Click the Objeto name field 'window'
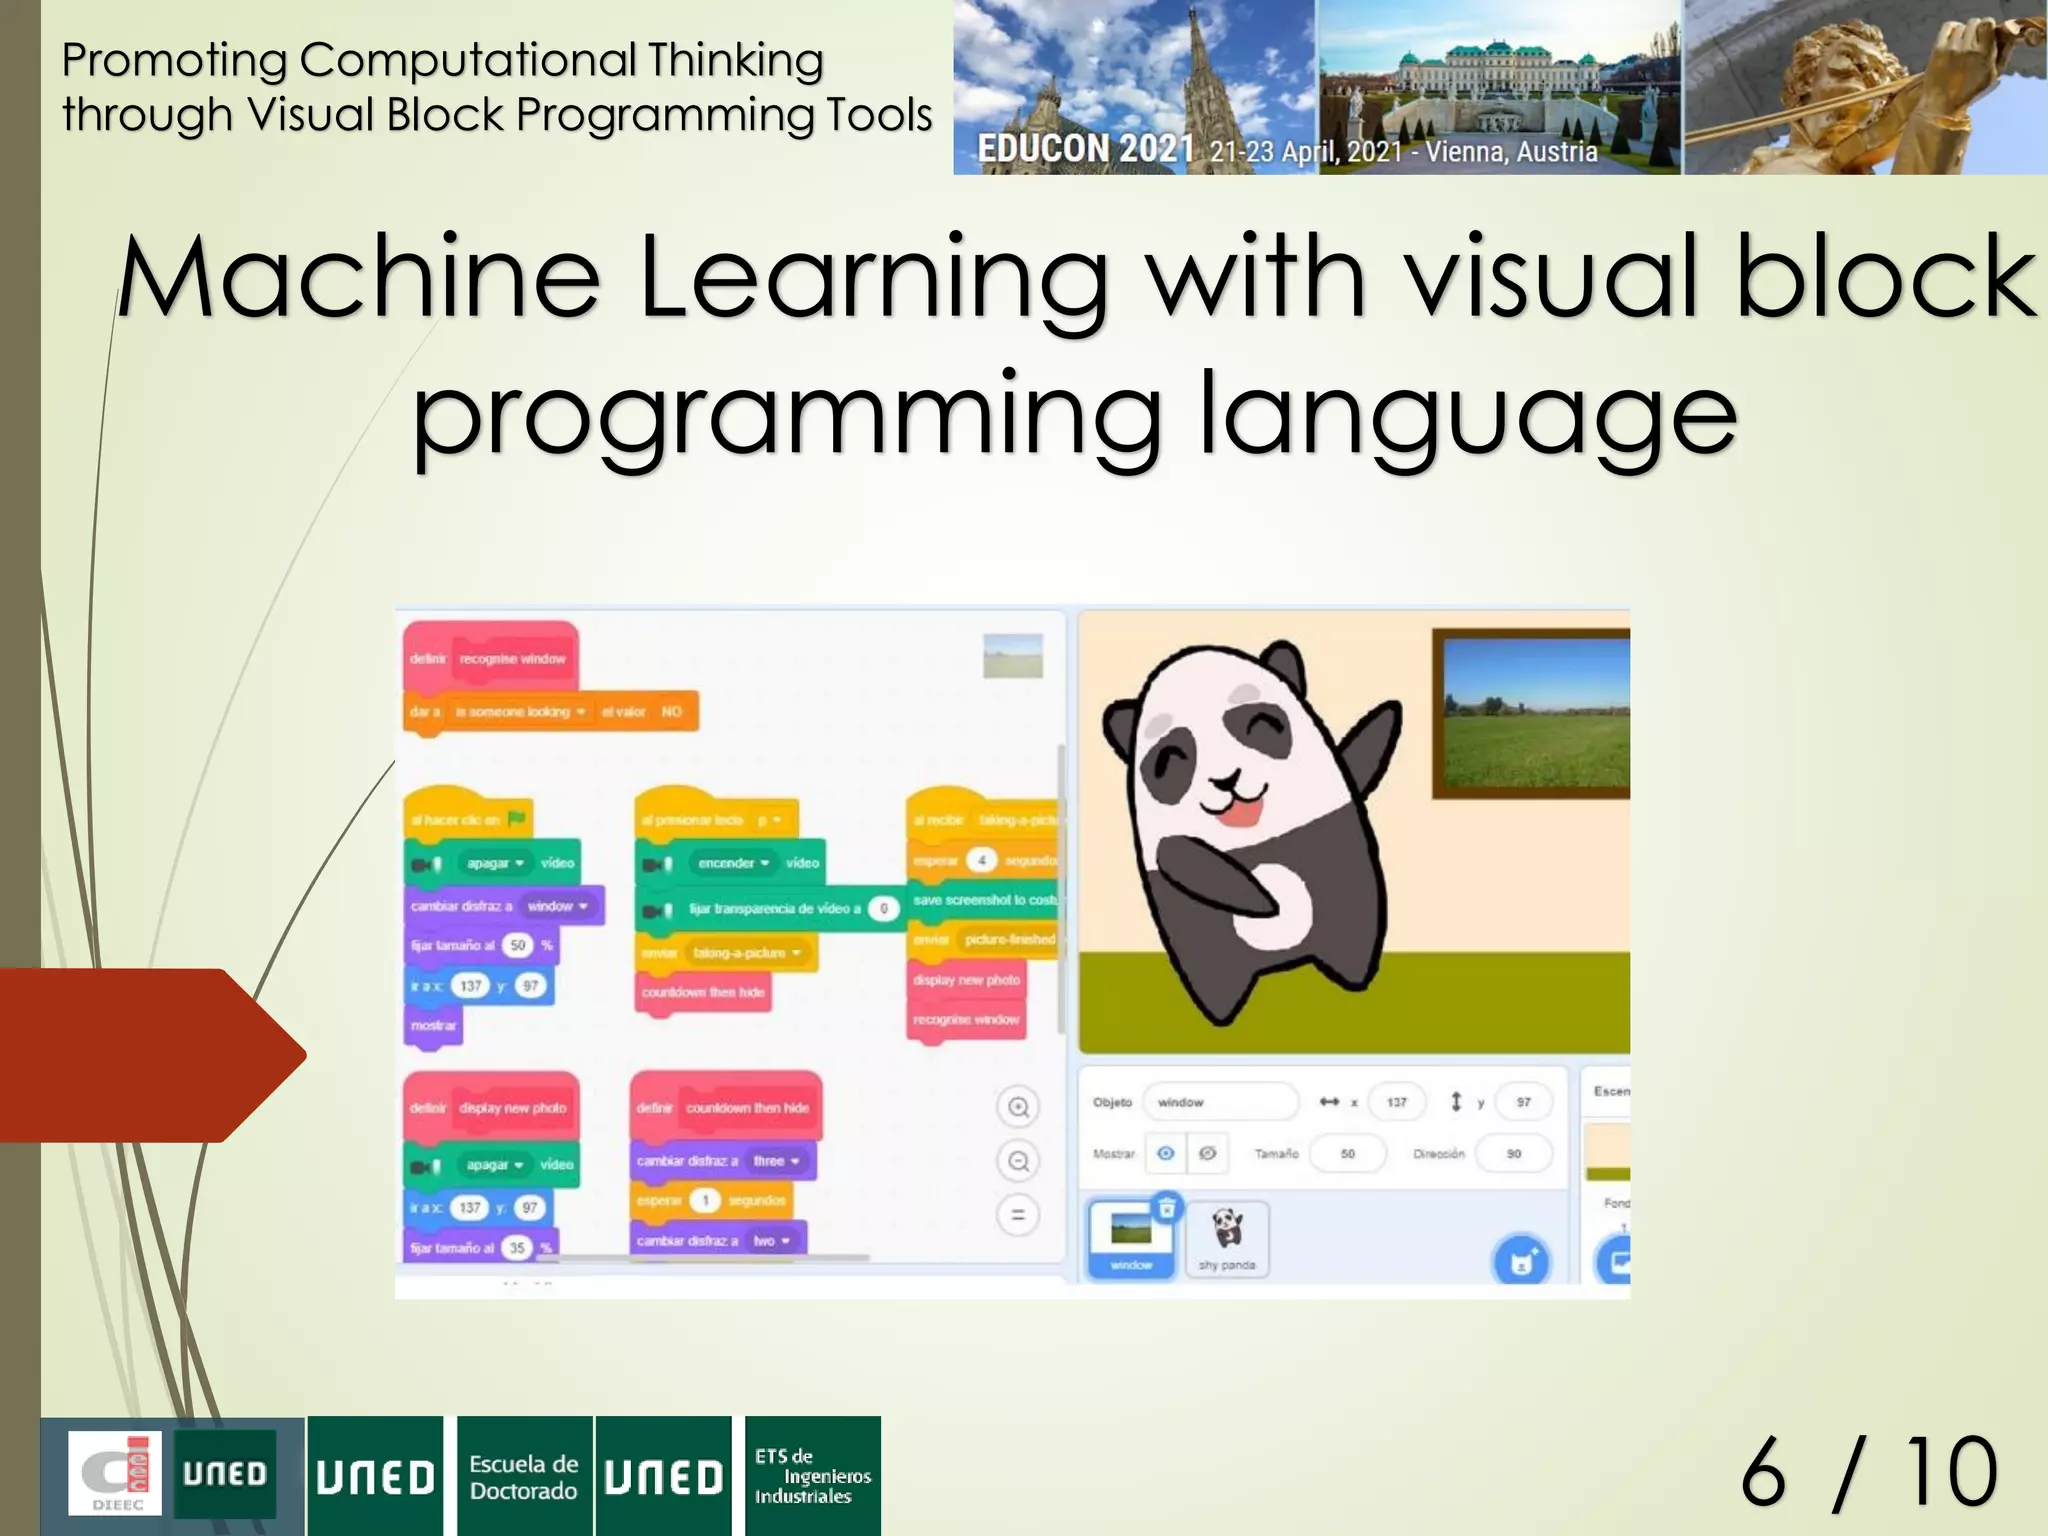Image resolution: width=2048 pixels, height=1536 pixels. point(1219,1102)
